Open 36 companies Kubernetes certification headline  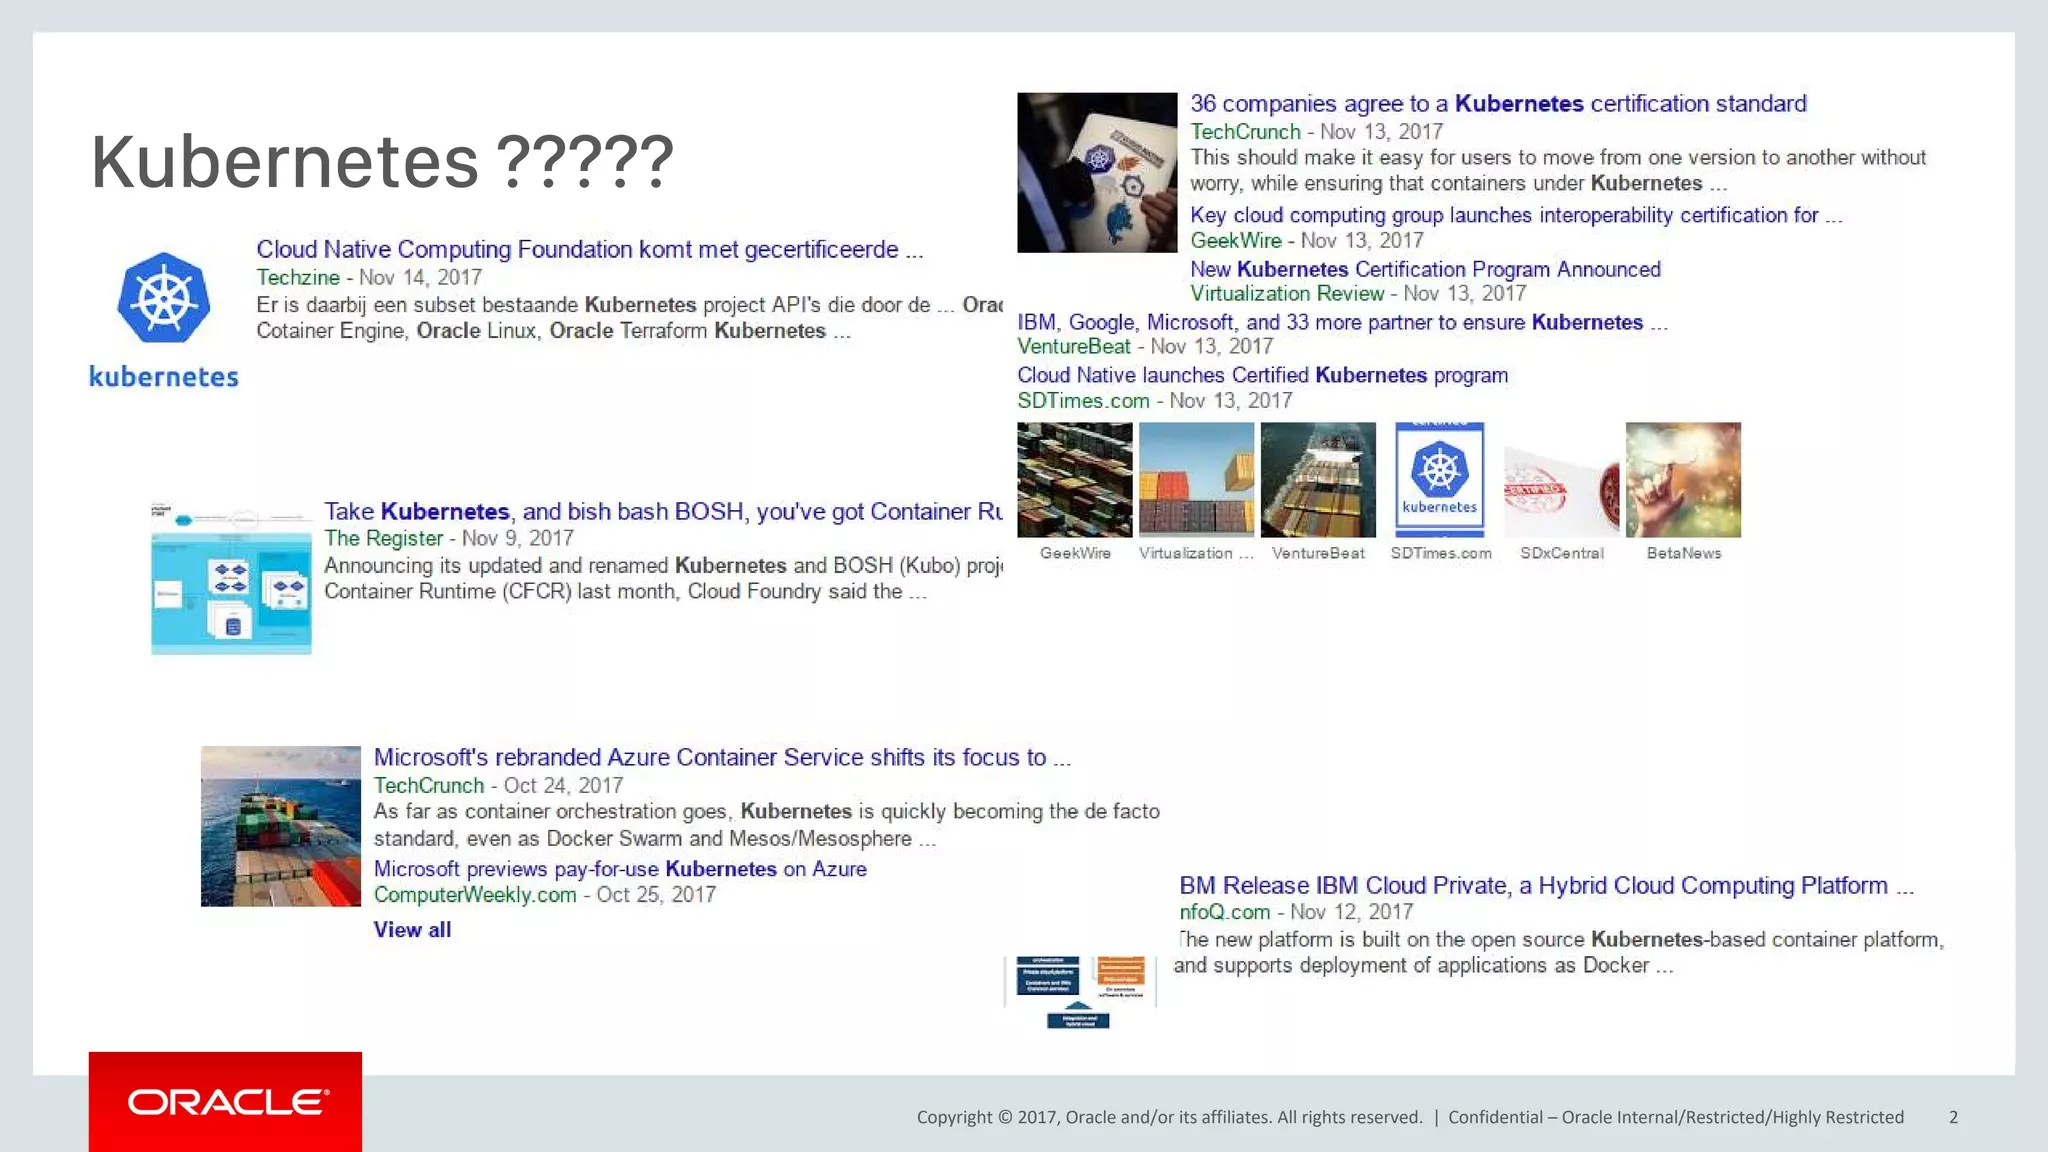1497,104
